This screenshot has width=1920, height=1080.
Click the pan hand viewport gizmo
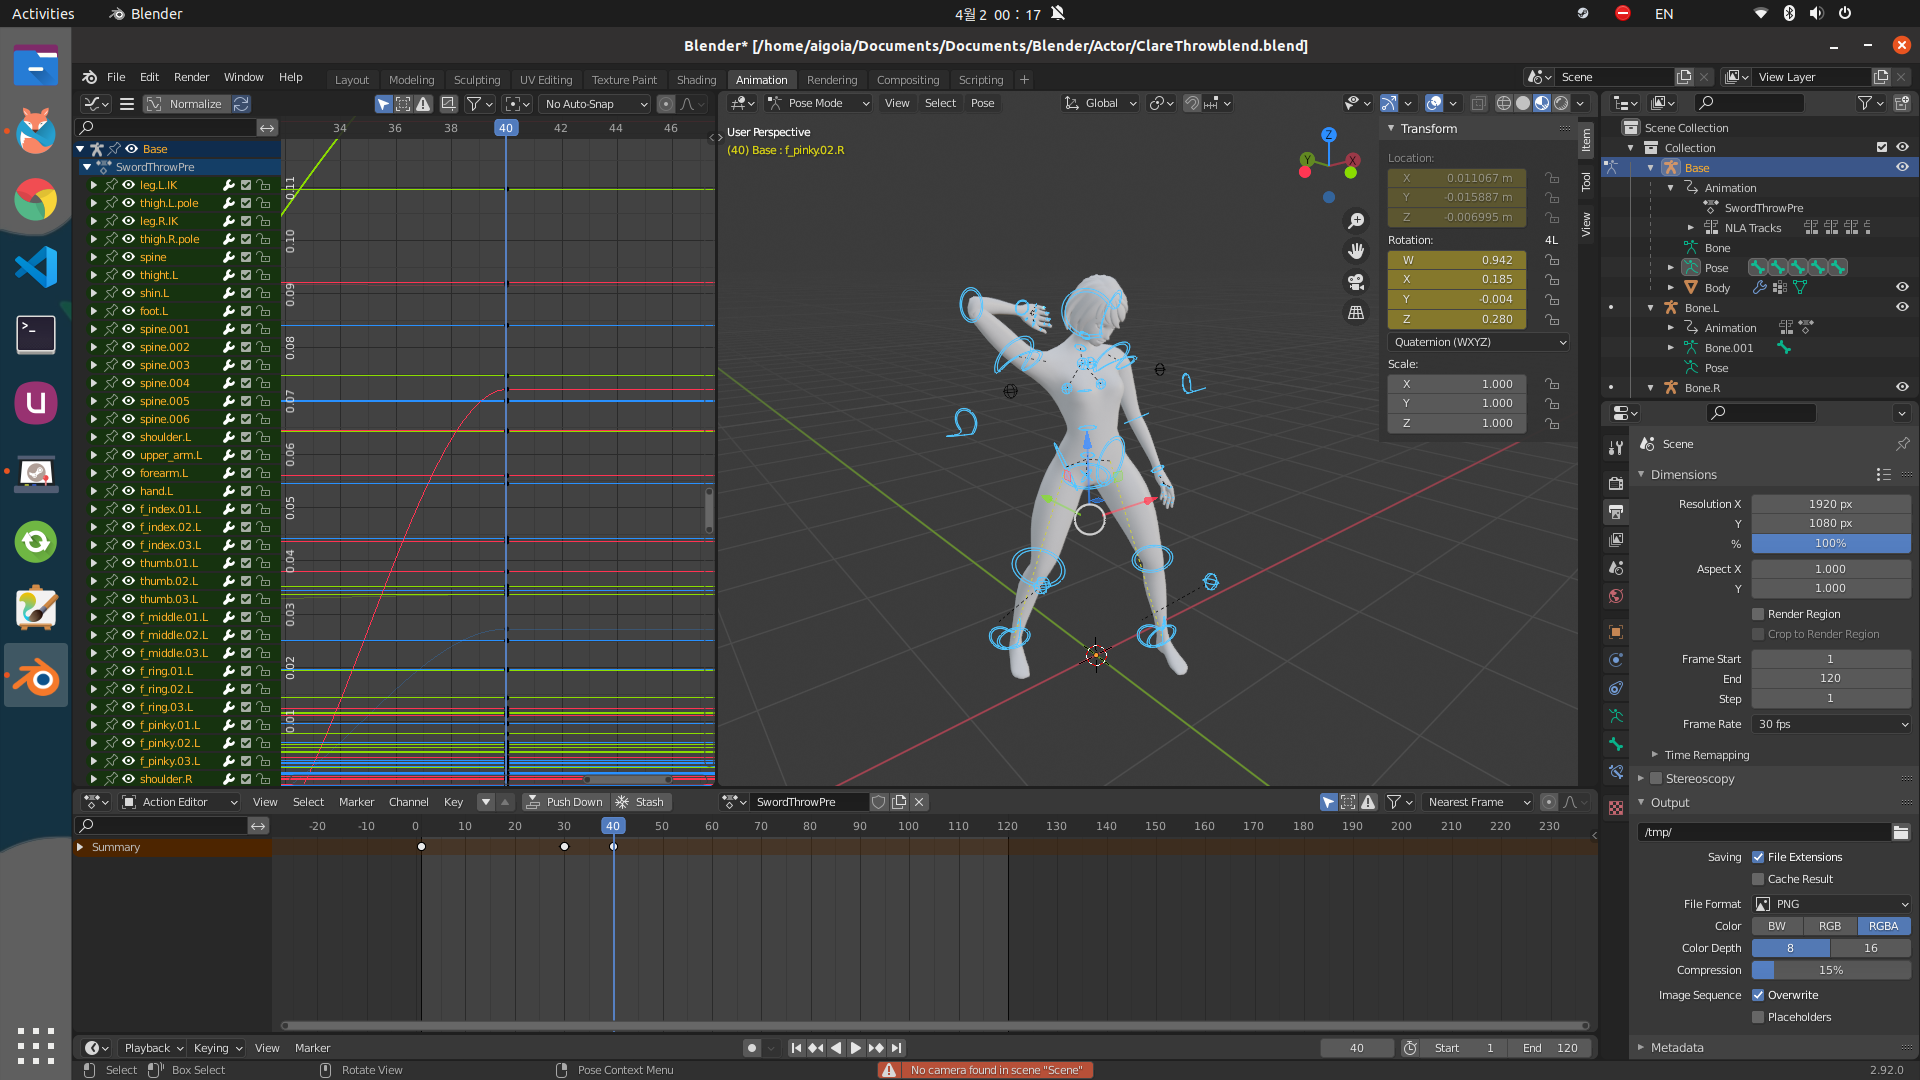1356,251
